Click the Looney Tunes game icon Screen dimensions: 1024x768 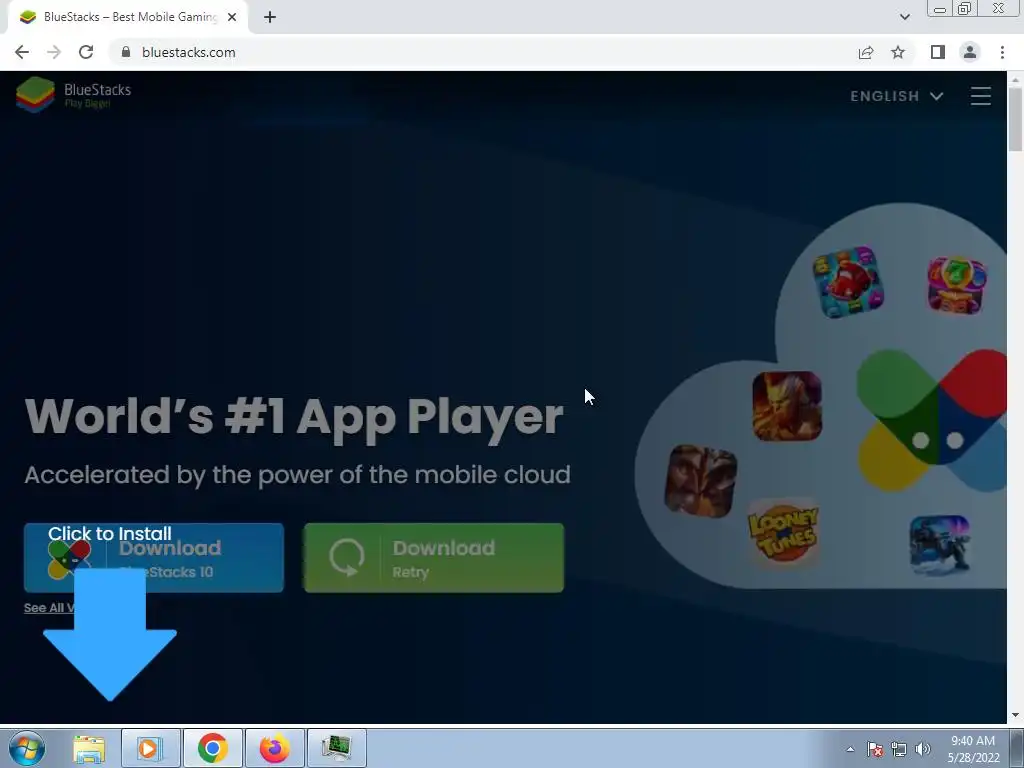pyautogui.click(x=784, y=532)
